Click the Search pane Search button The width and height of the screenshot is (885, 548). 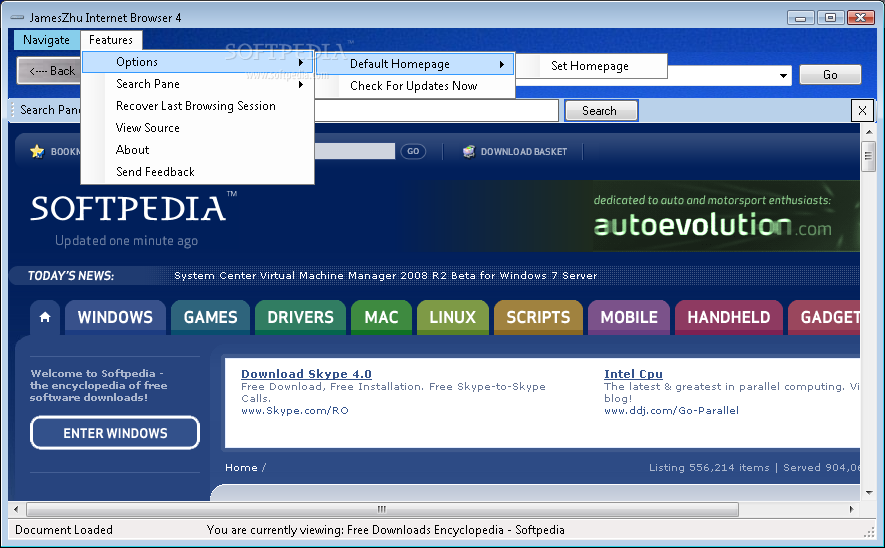coord(601,111)
